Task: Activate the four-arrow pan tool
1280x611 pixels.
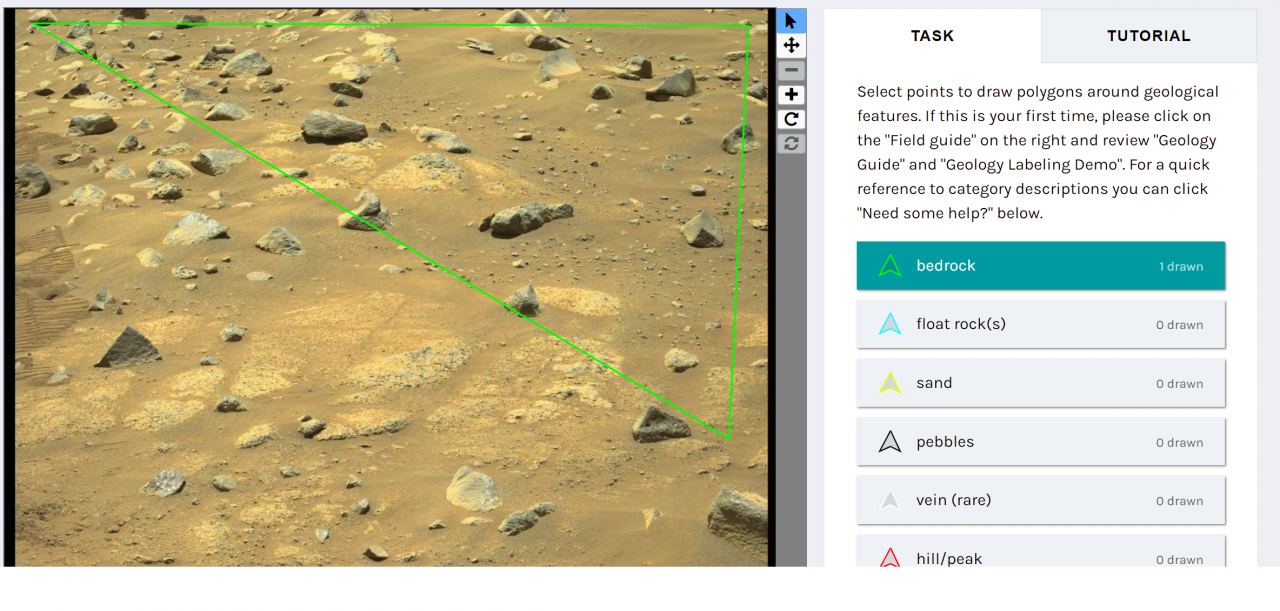Action: pos(791,45)
